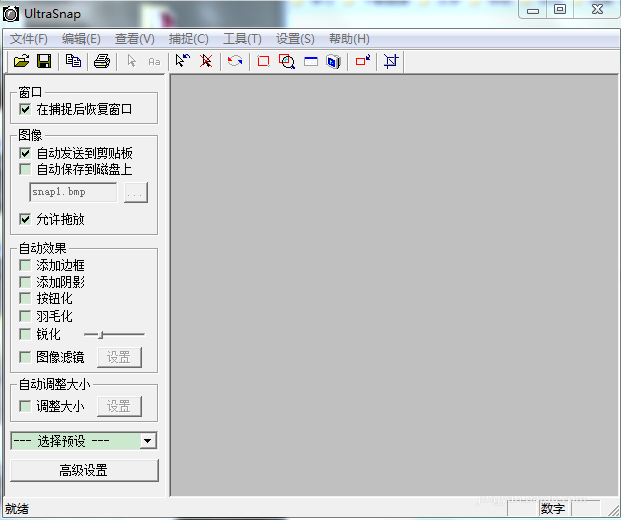Click the browse … button next to snap1.bmp
Screen dimensions: 621x520
coord(136,192)
